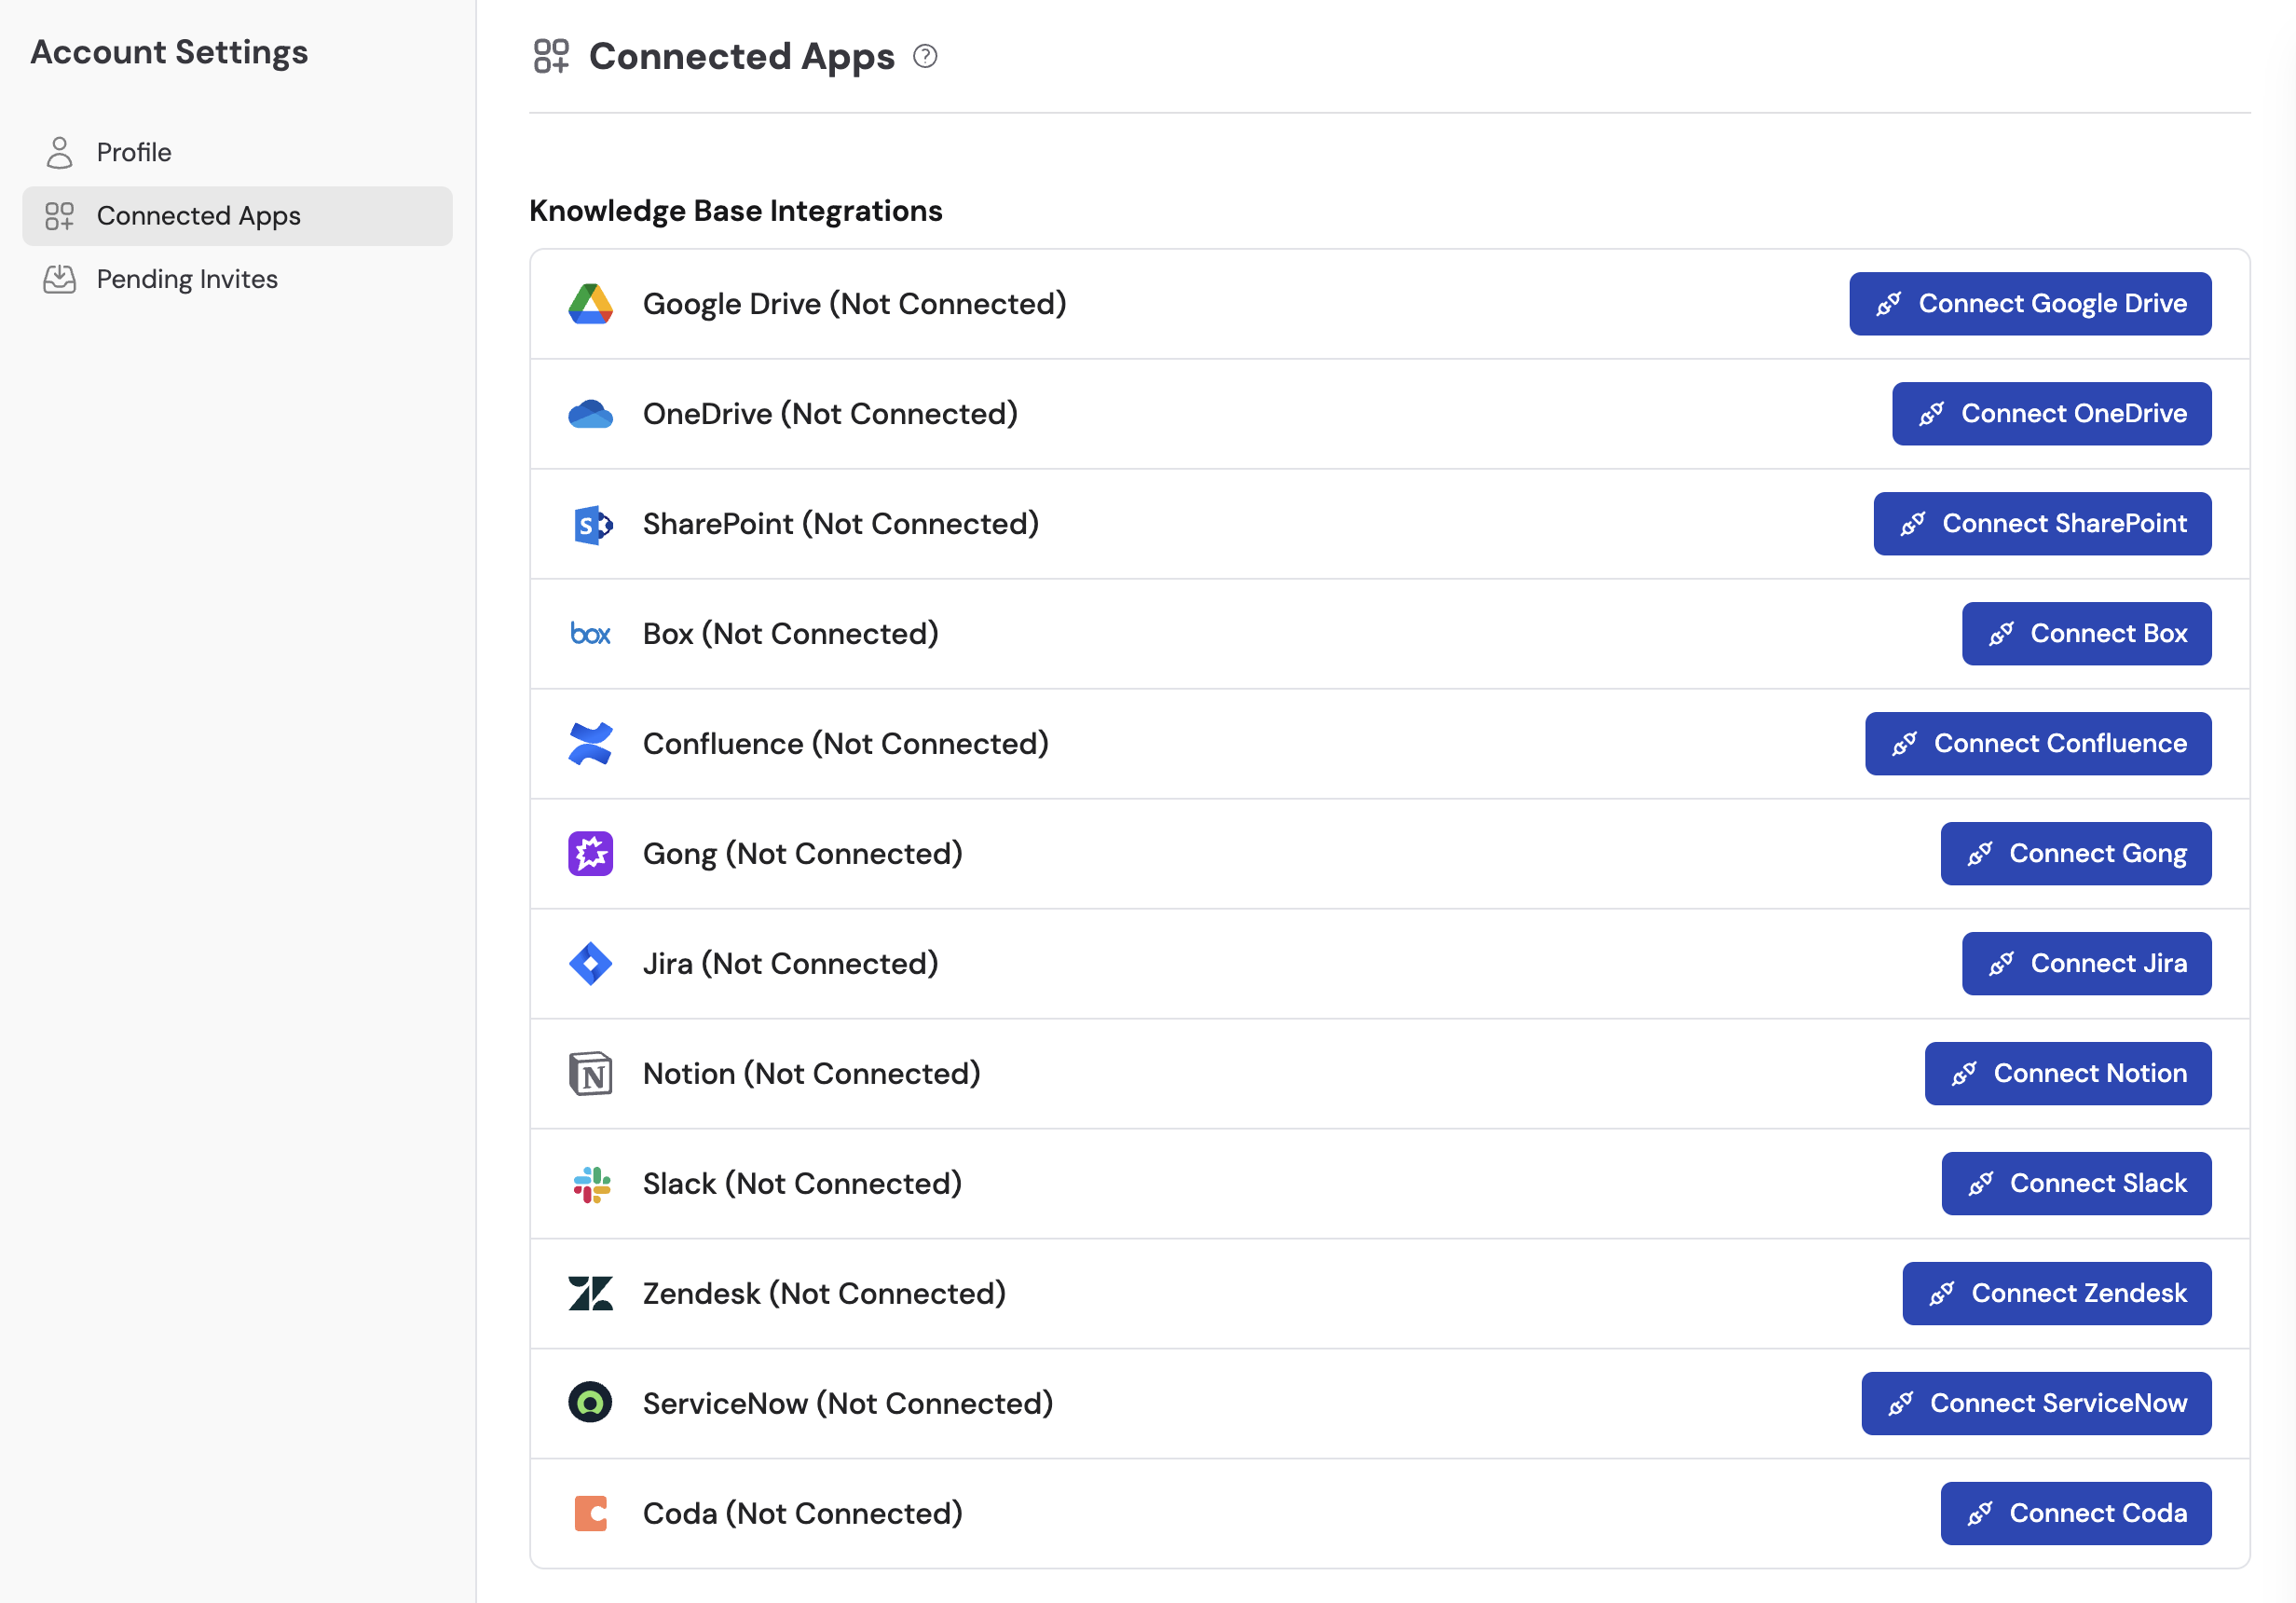Select Connected Apps in the sidebar
2296x1603 pixels.
[198, 215]
